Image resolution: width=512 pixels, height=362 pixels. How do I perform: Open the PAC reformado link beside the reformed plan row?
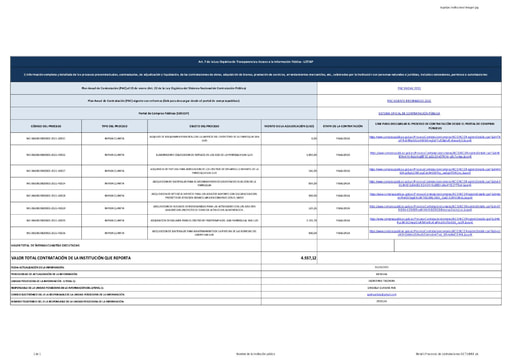tap(409, 101)
